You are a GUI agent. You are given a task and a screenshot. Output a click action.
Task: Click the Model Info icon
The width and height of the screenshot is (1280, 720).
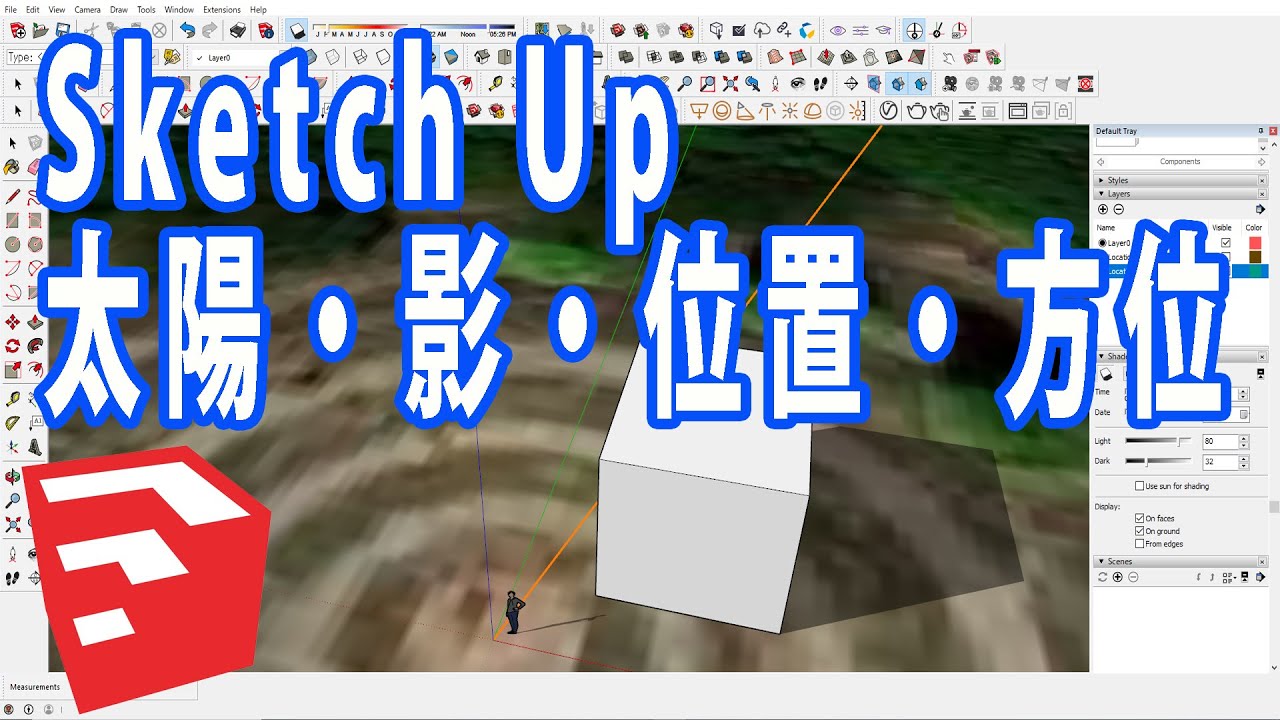(x=266, y=30)
